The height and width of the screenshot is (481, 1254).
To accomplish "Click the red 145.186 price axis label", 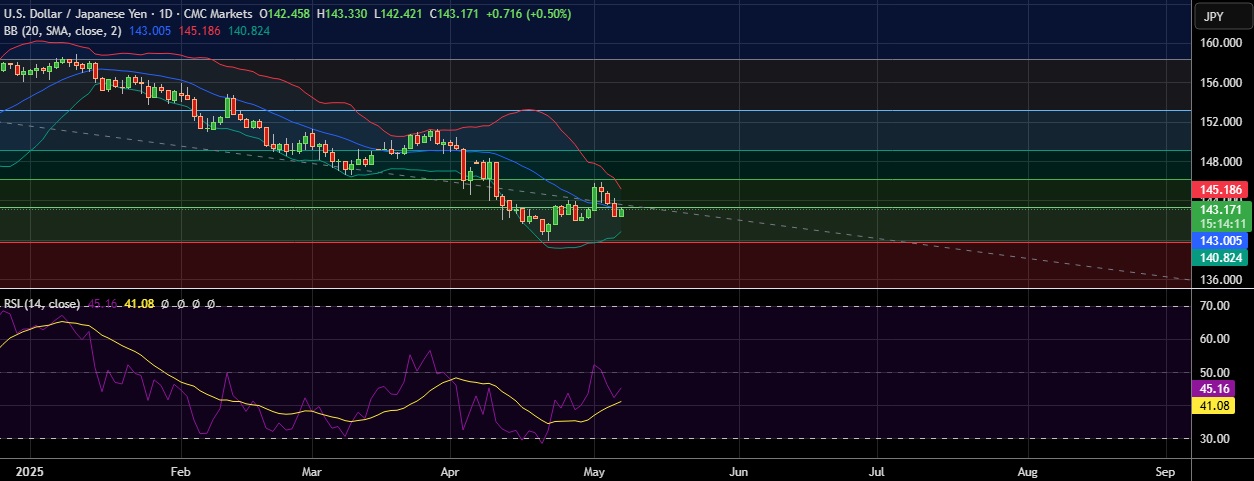I will coord(1221,189).
